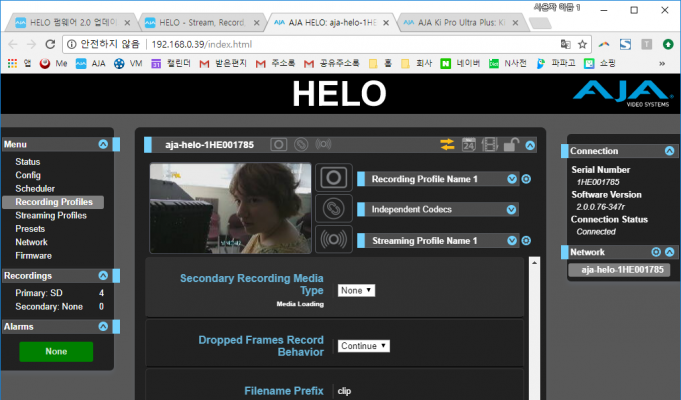Click the small record status icon in header bar
This screenshot has width=681, height=400.
[x=278, y=145]
